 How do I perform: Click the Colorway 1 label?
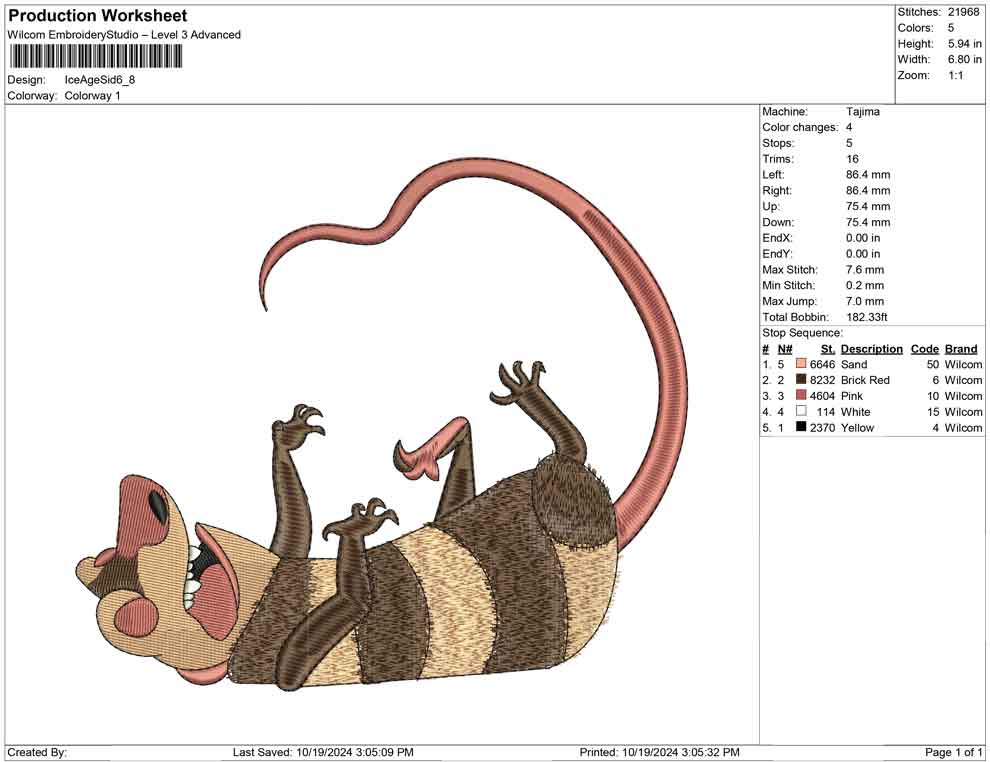click(92, 96)
